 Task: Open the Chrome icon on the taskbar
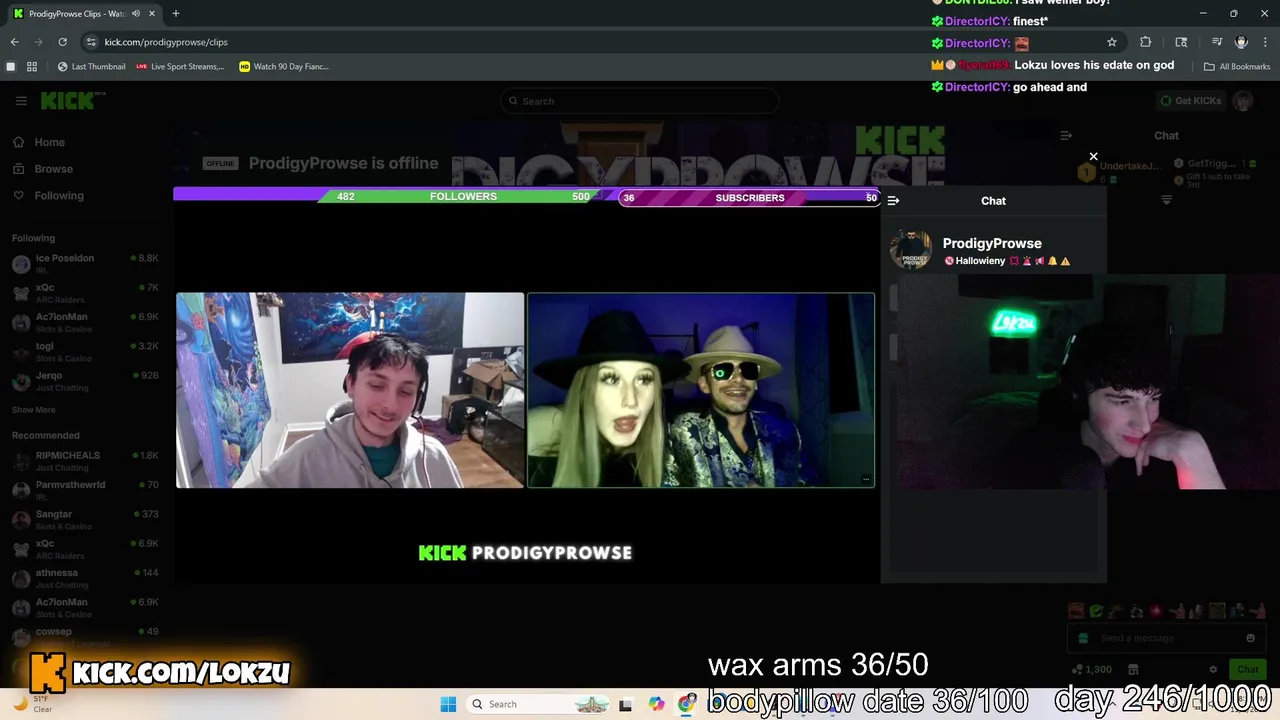pyautogui.click(x=686, y=704)
